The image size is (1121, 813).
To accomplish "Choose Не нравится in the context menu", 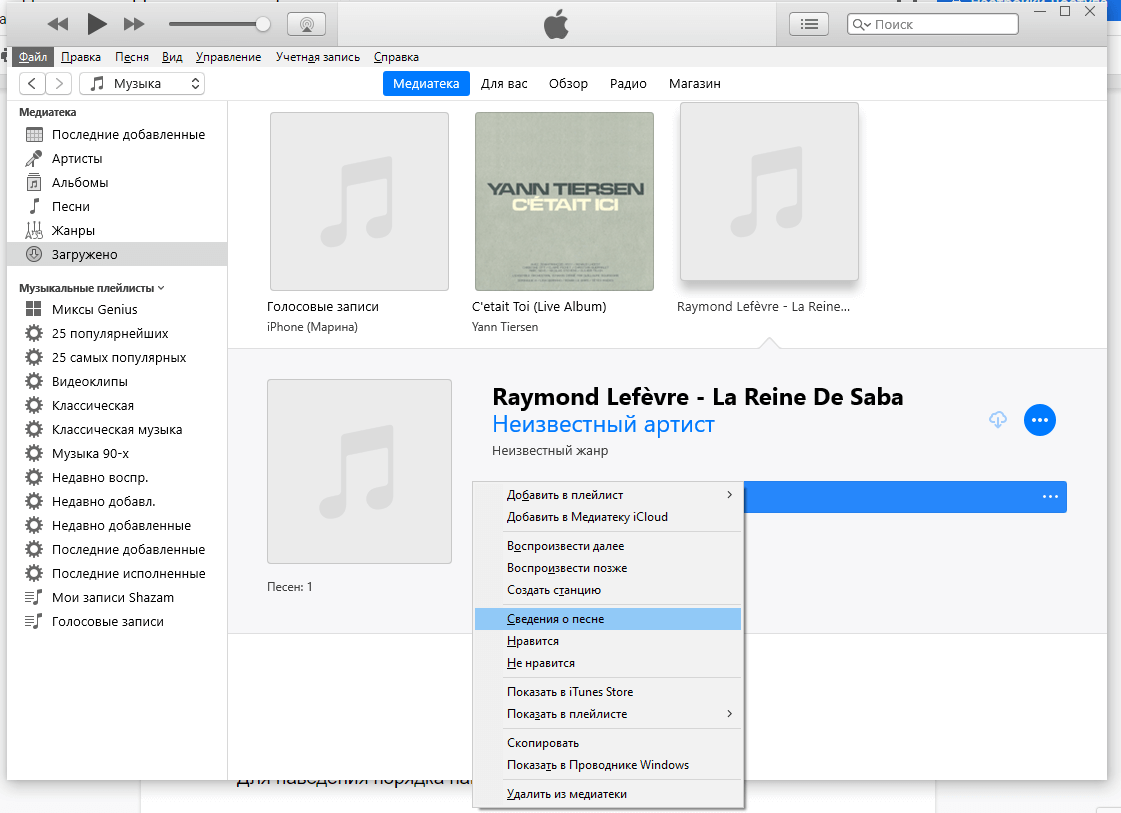I will [x=608, y=664].
